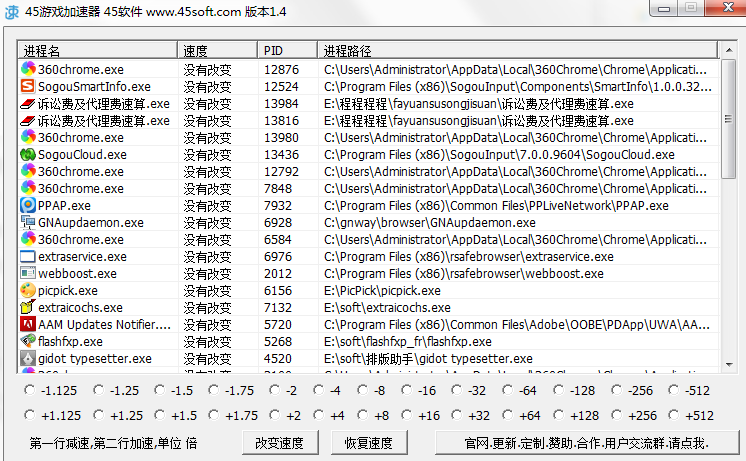Sort list by PID column header
This screenshot has height=461, width=746.
click(x=286, y=50)
